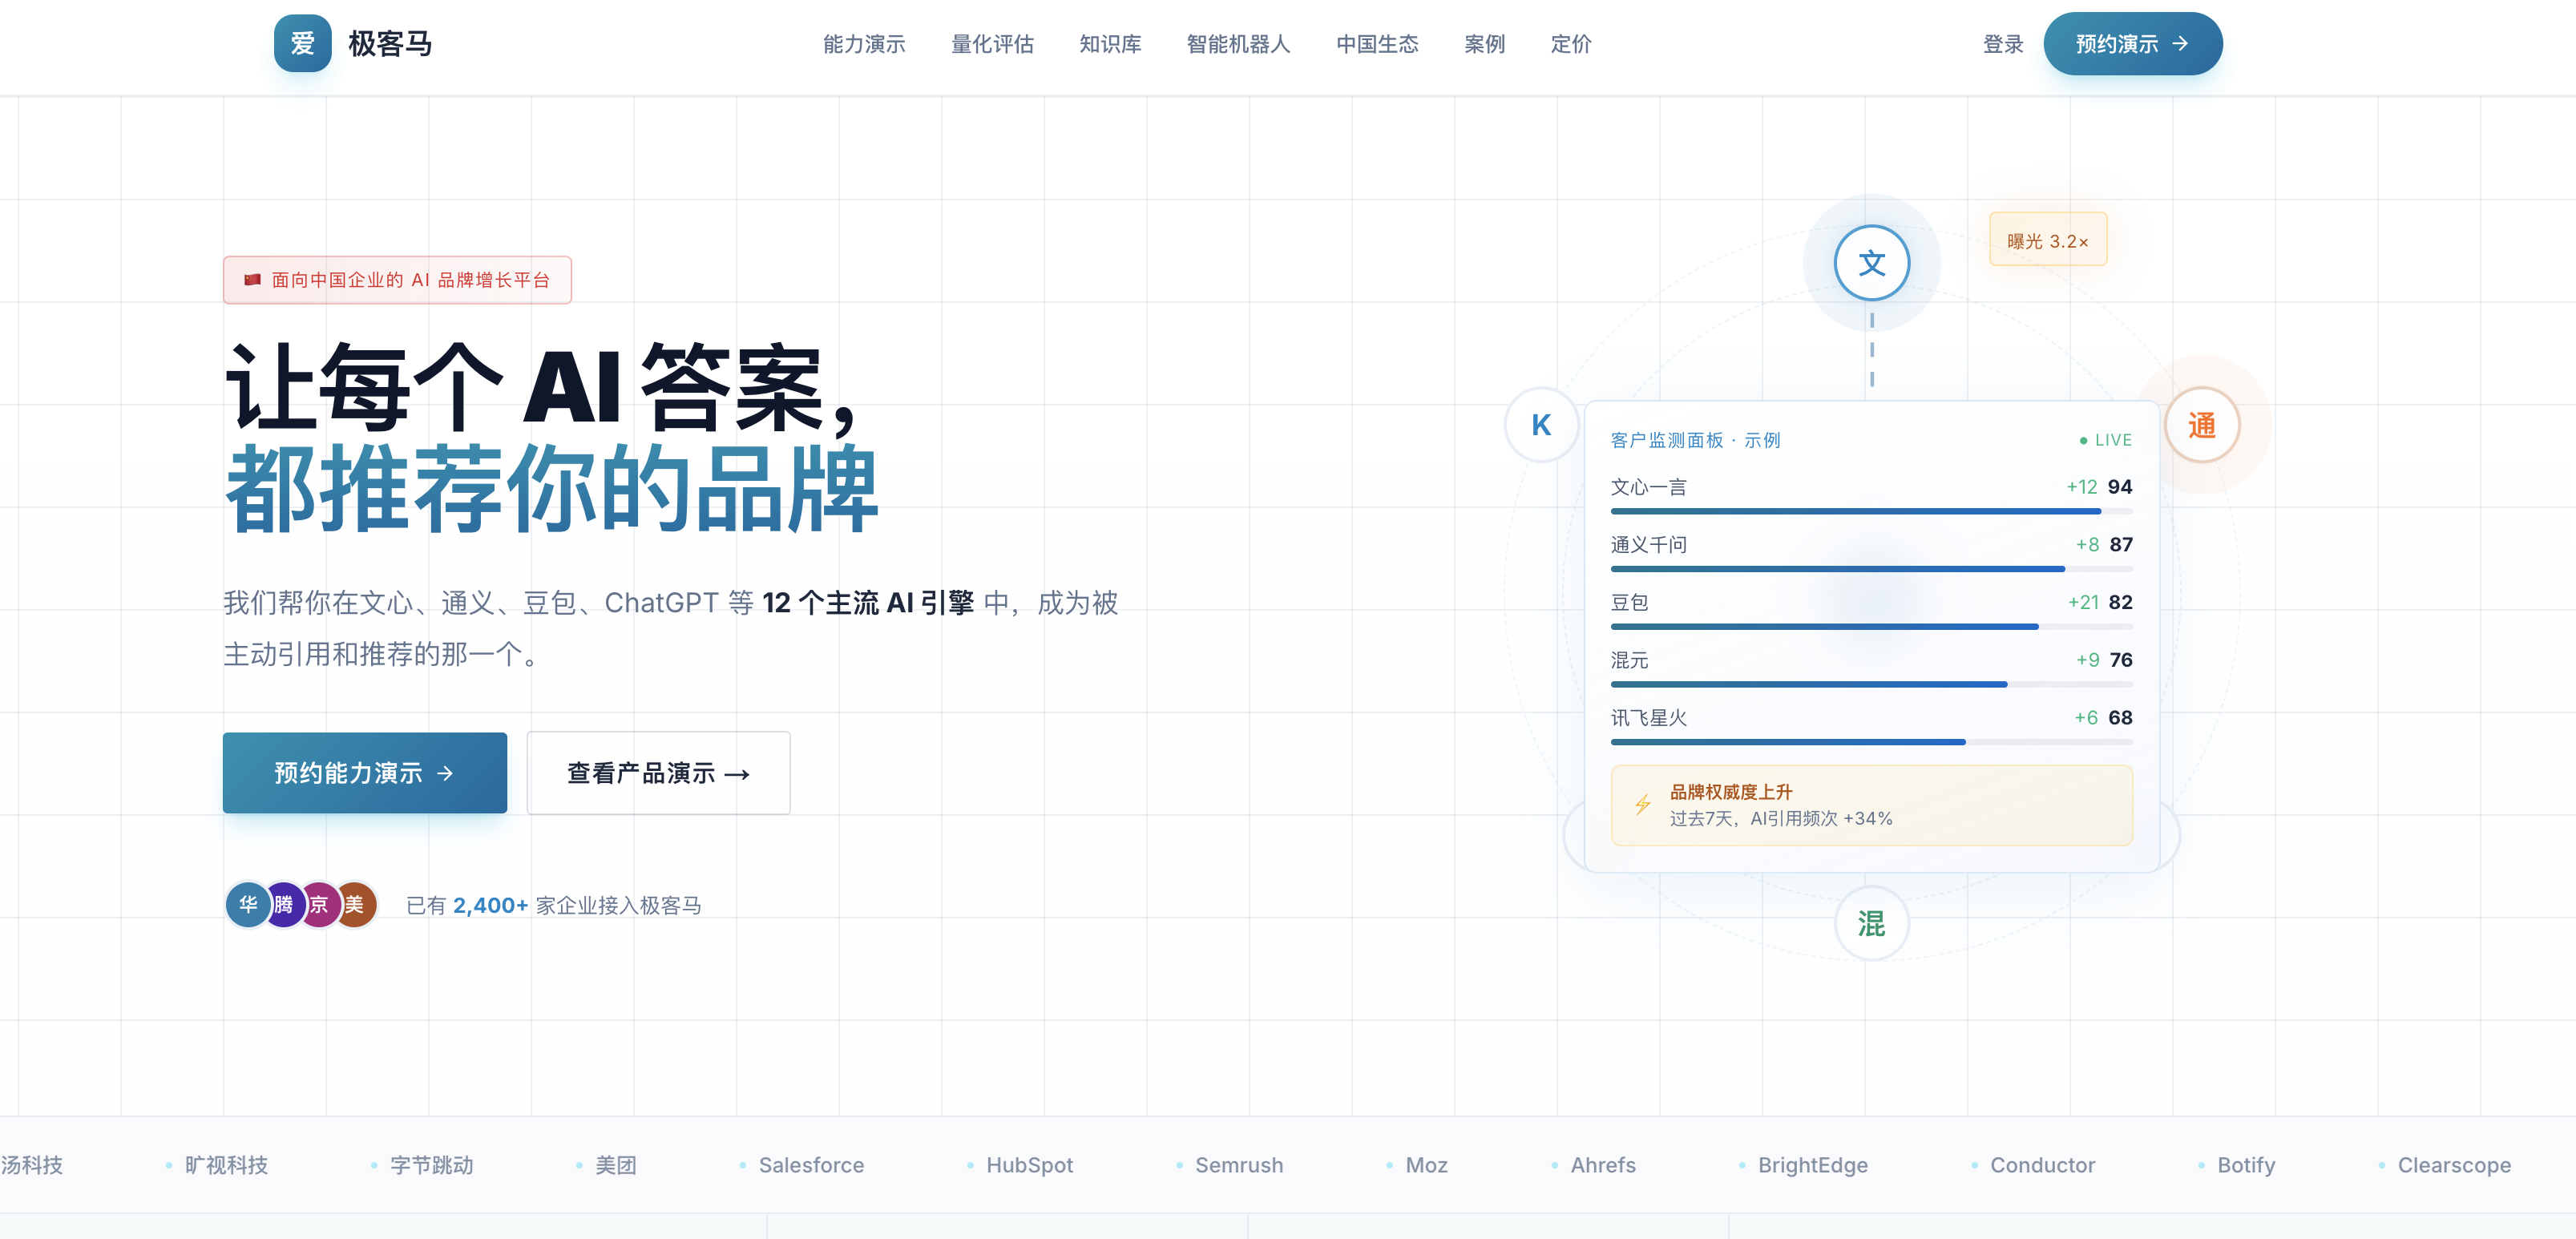Click the 豆包 progress bar
Screen dimensions: 2576x1239
[x=1871, y=627]
